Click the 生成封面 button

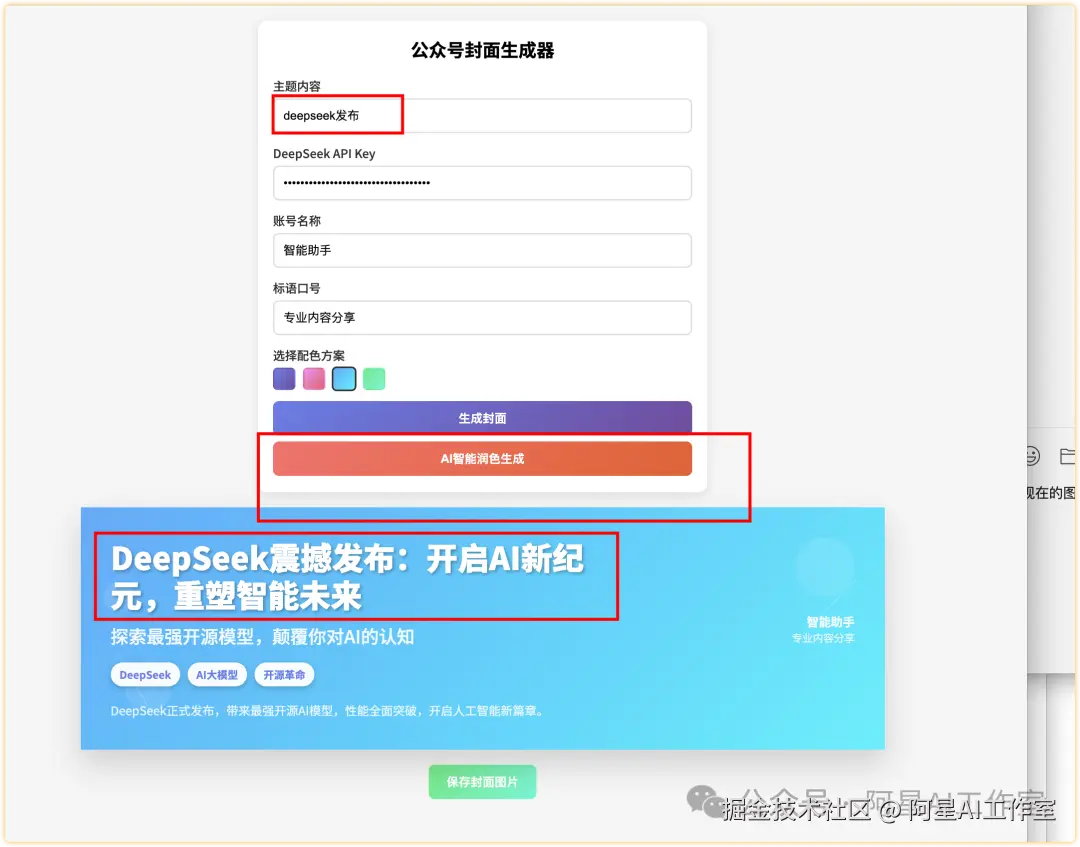pyautogui.click(x=482, y=418)
